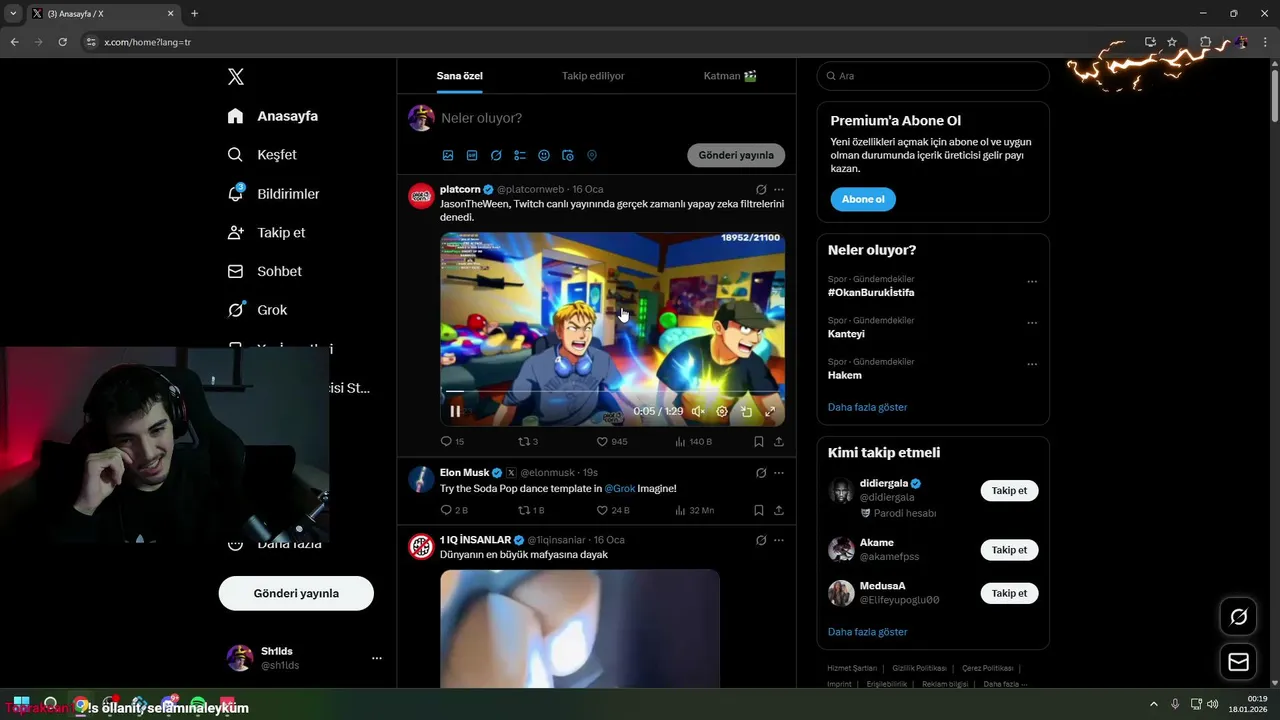Repost Elon Musk's post
1280x720 pixels.
[x=531, y=511]
